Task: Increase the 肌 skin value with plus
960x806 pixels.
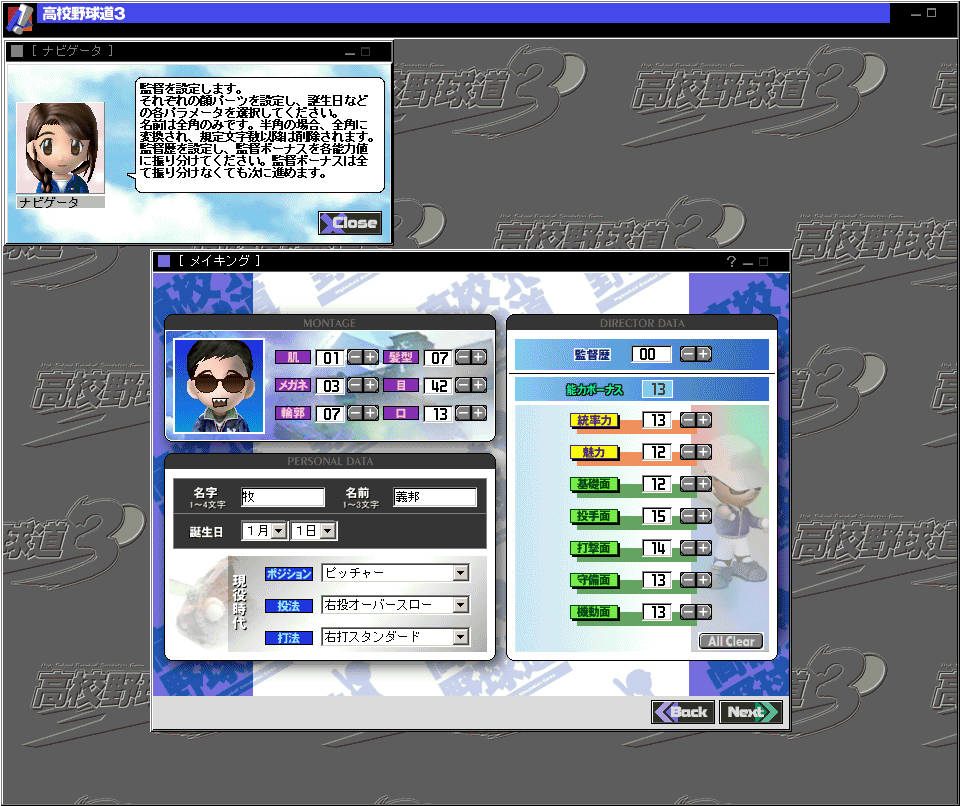Action: click(x=371, y=357)
